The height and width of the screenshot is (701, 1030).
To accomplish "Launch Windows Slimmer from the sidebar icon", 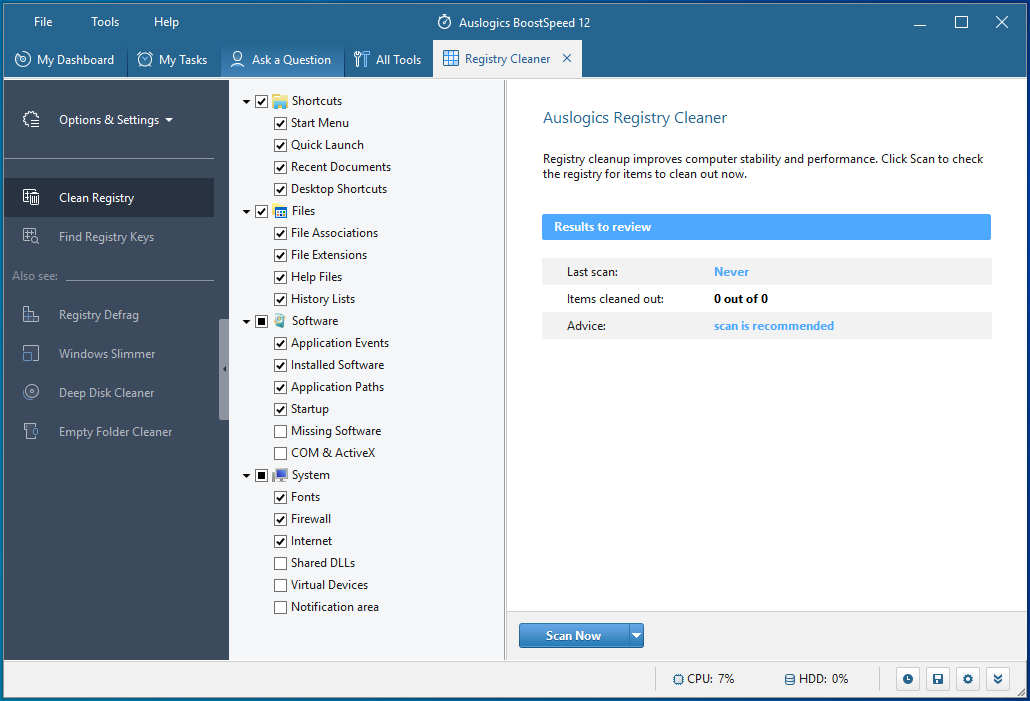I will [x=29, y=353].
